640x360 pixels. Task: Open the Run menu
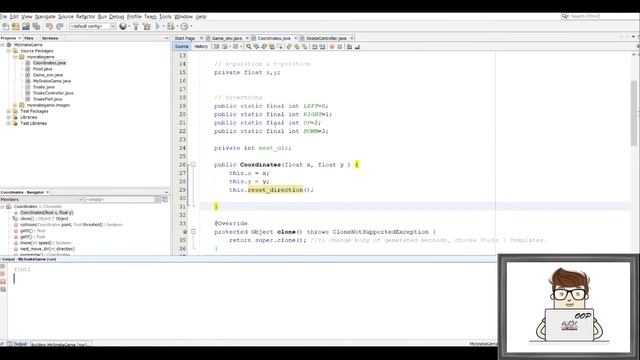[x=102, y=16]
